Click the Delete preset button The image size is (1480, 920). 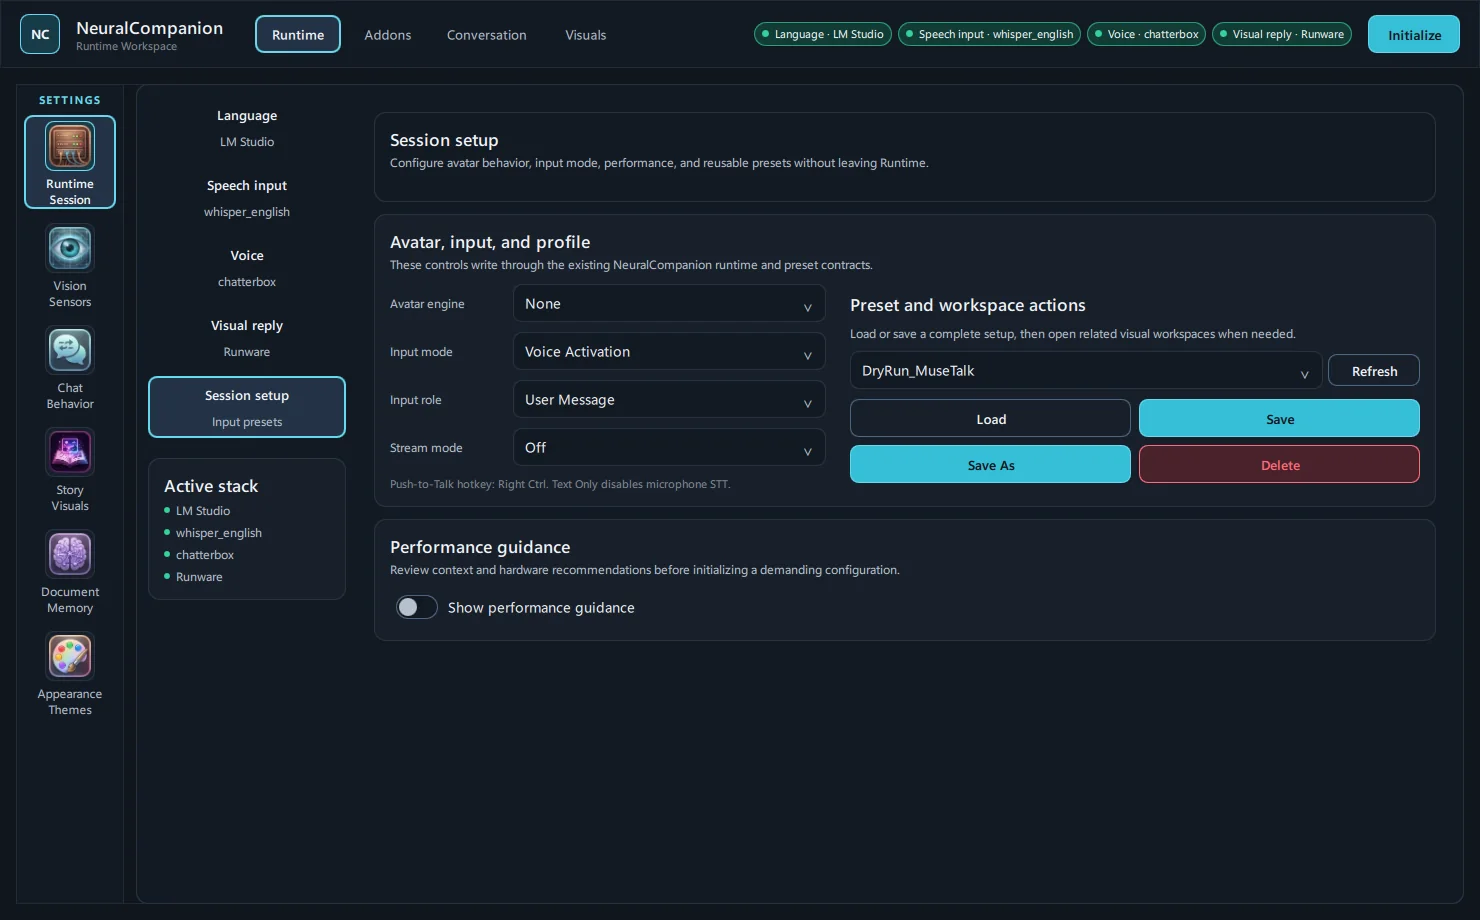point(1279,465)
